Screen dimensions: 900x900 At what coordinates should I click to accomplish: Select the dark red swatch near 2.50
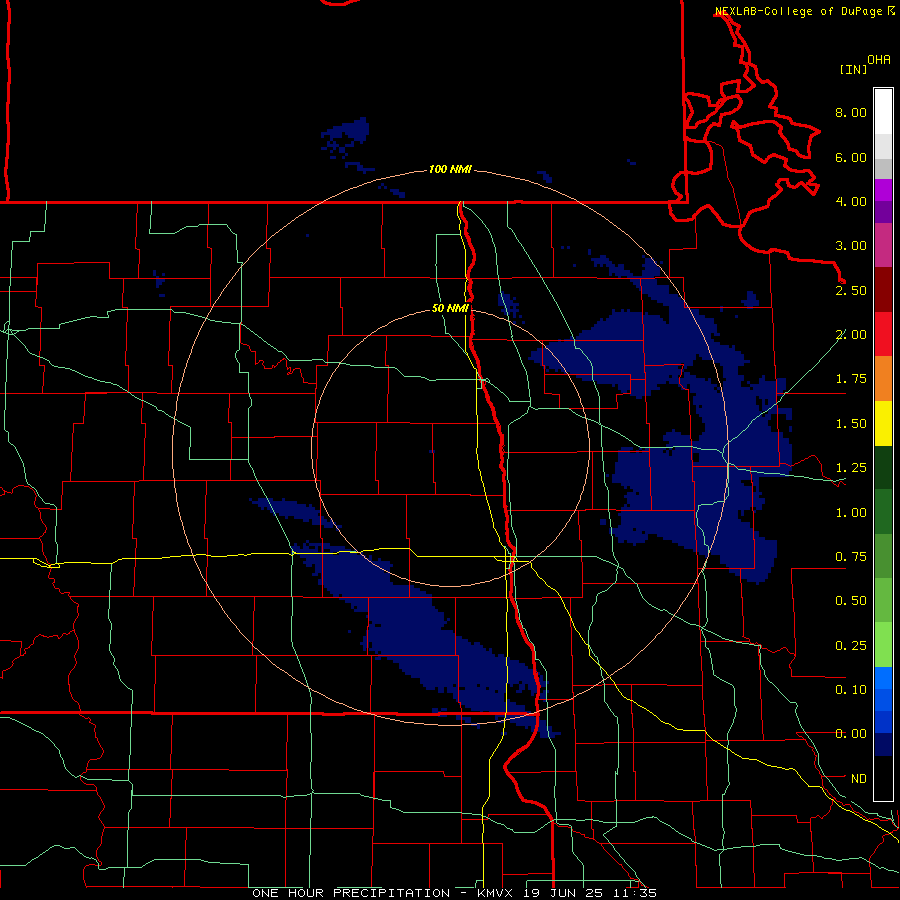[x=883, y=290]
